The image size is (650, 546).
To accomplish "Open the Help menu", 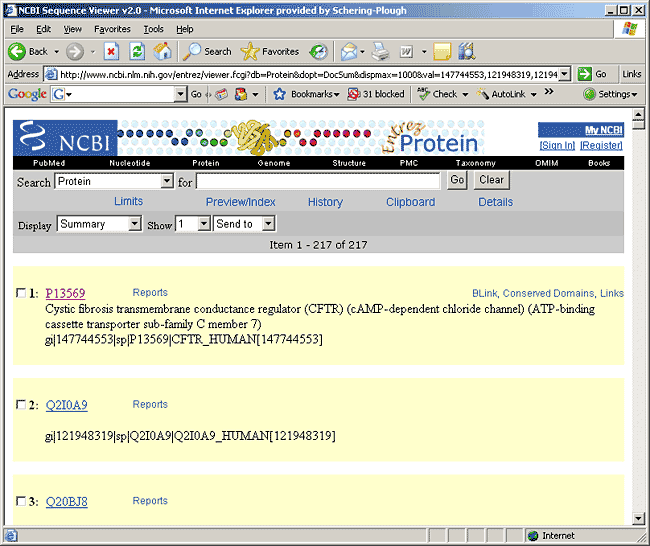I will click(x=184, y=29).
